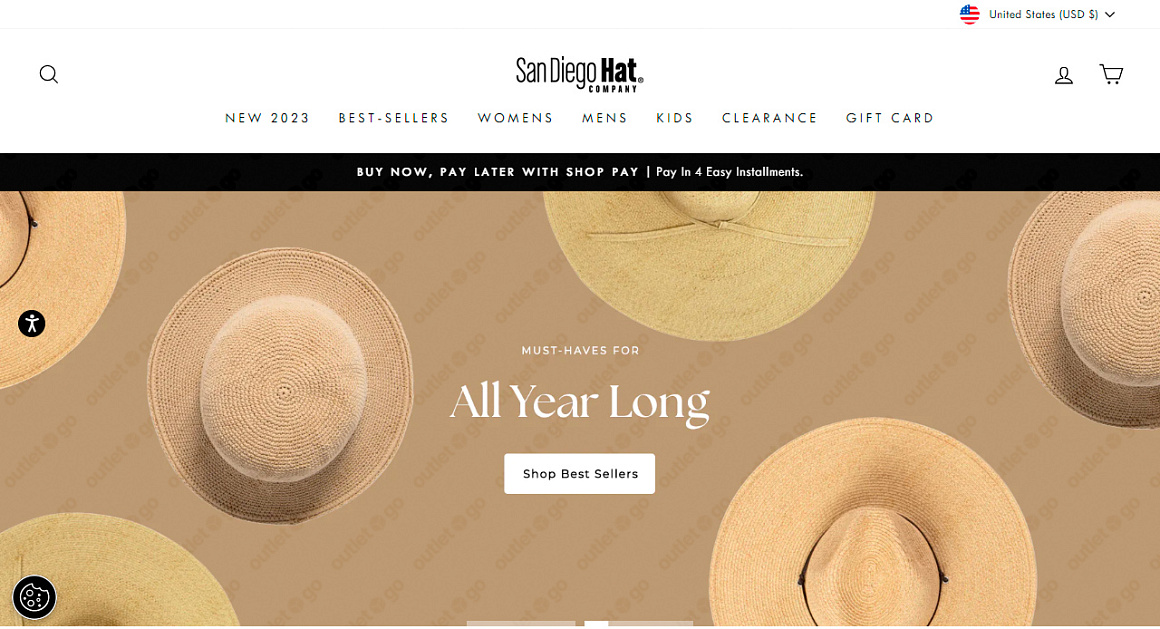
Task: Select the first slideshow progress bar indicator
Action: 521,624
